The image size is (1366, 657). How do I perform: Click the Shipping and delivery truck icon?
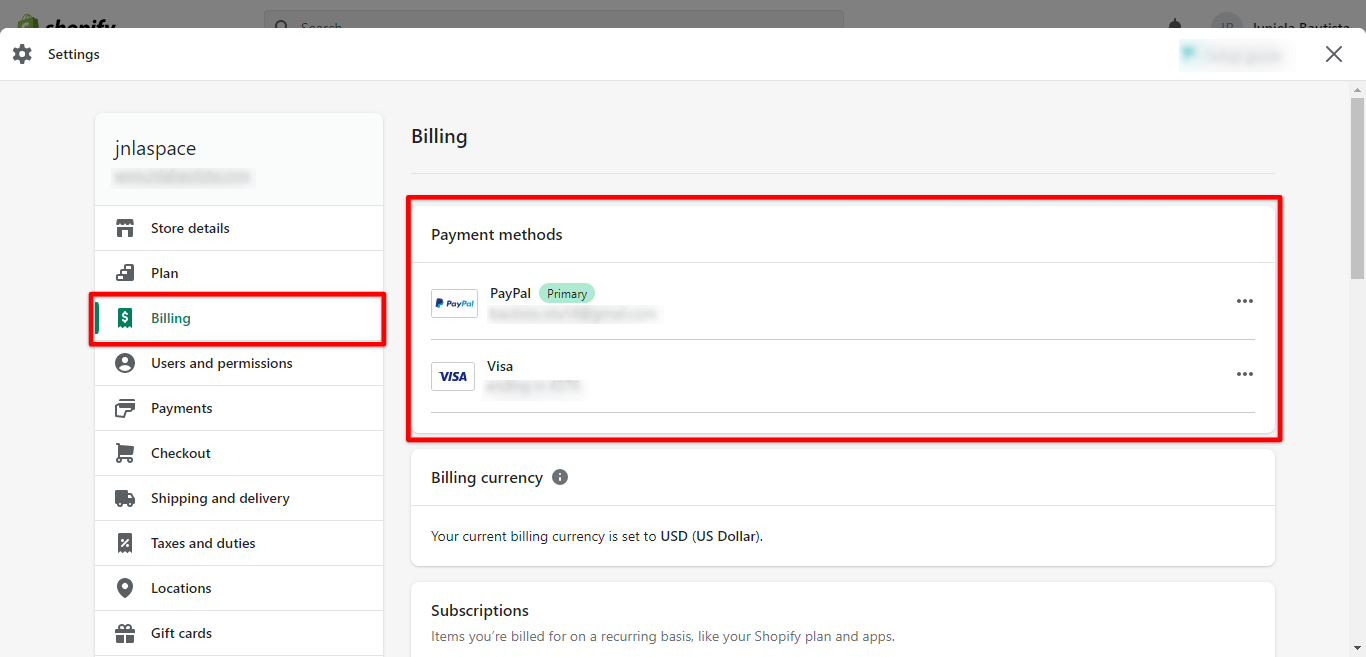pyautogui.click(x=125, y=498)
